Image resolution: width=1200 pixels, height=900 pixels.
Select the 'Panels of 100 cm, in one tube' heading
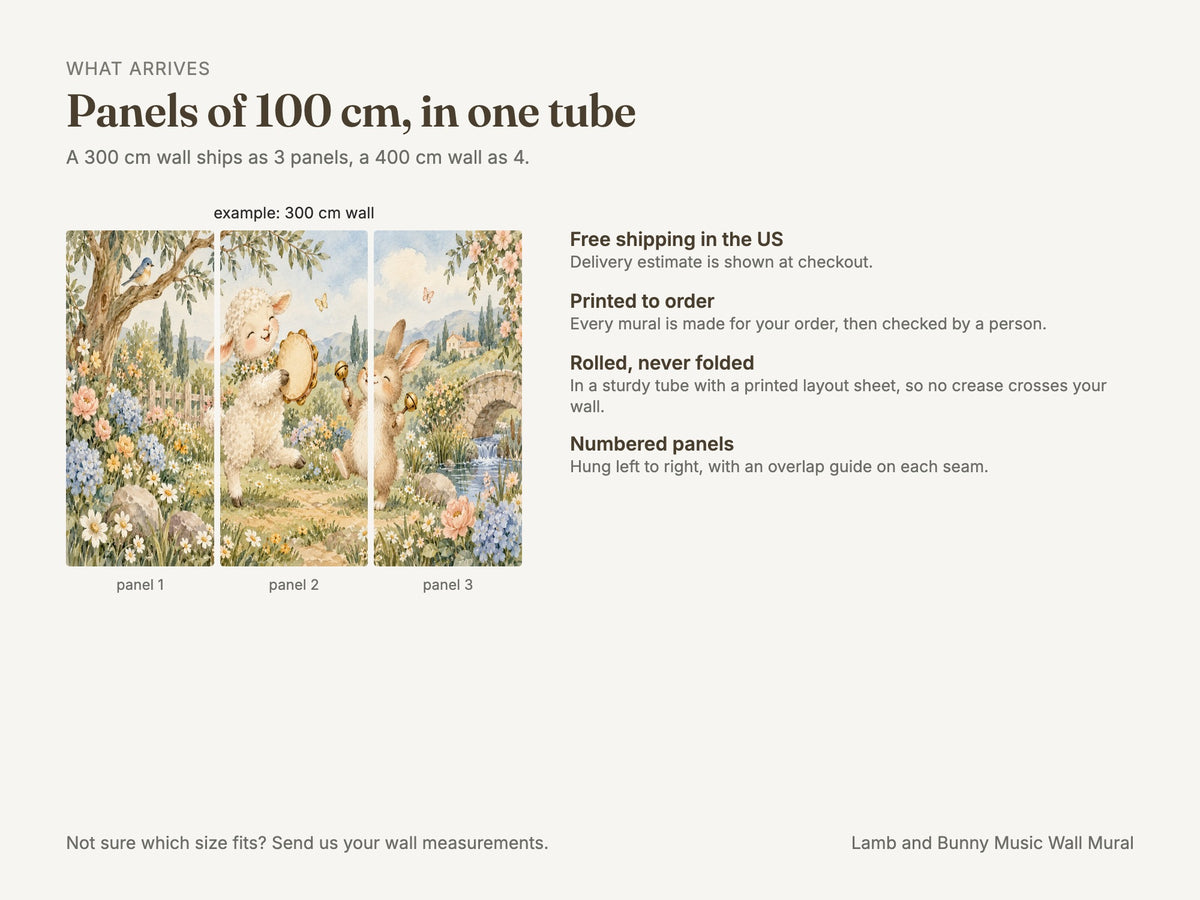click(x=351, y=111)
